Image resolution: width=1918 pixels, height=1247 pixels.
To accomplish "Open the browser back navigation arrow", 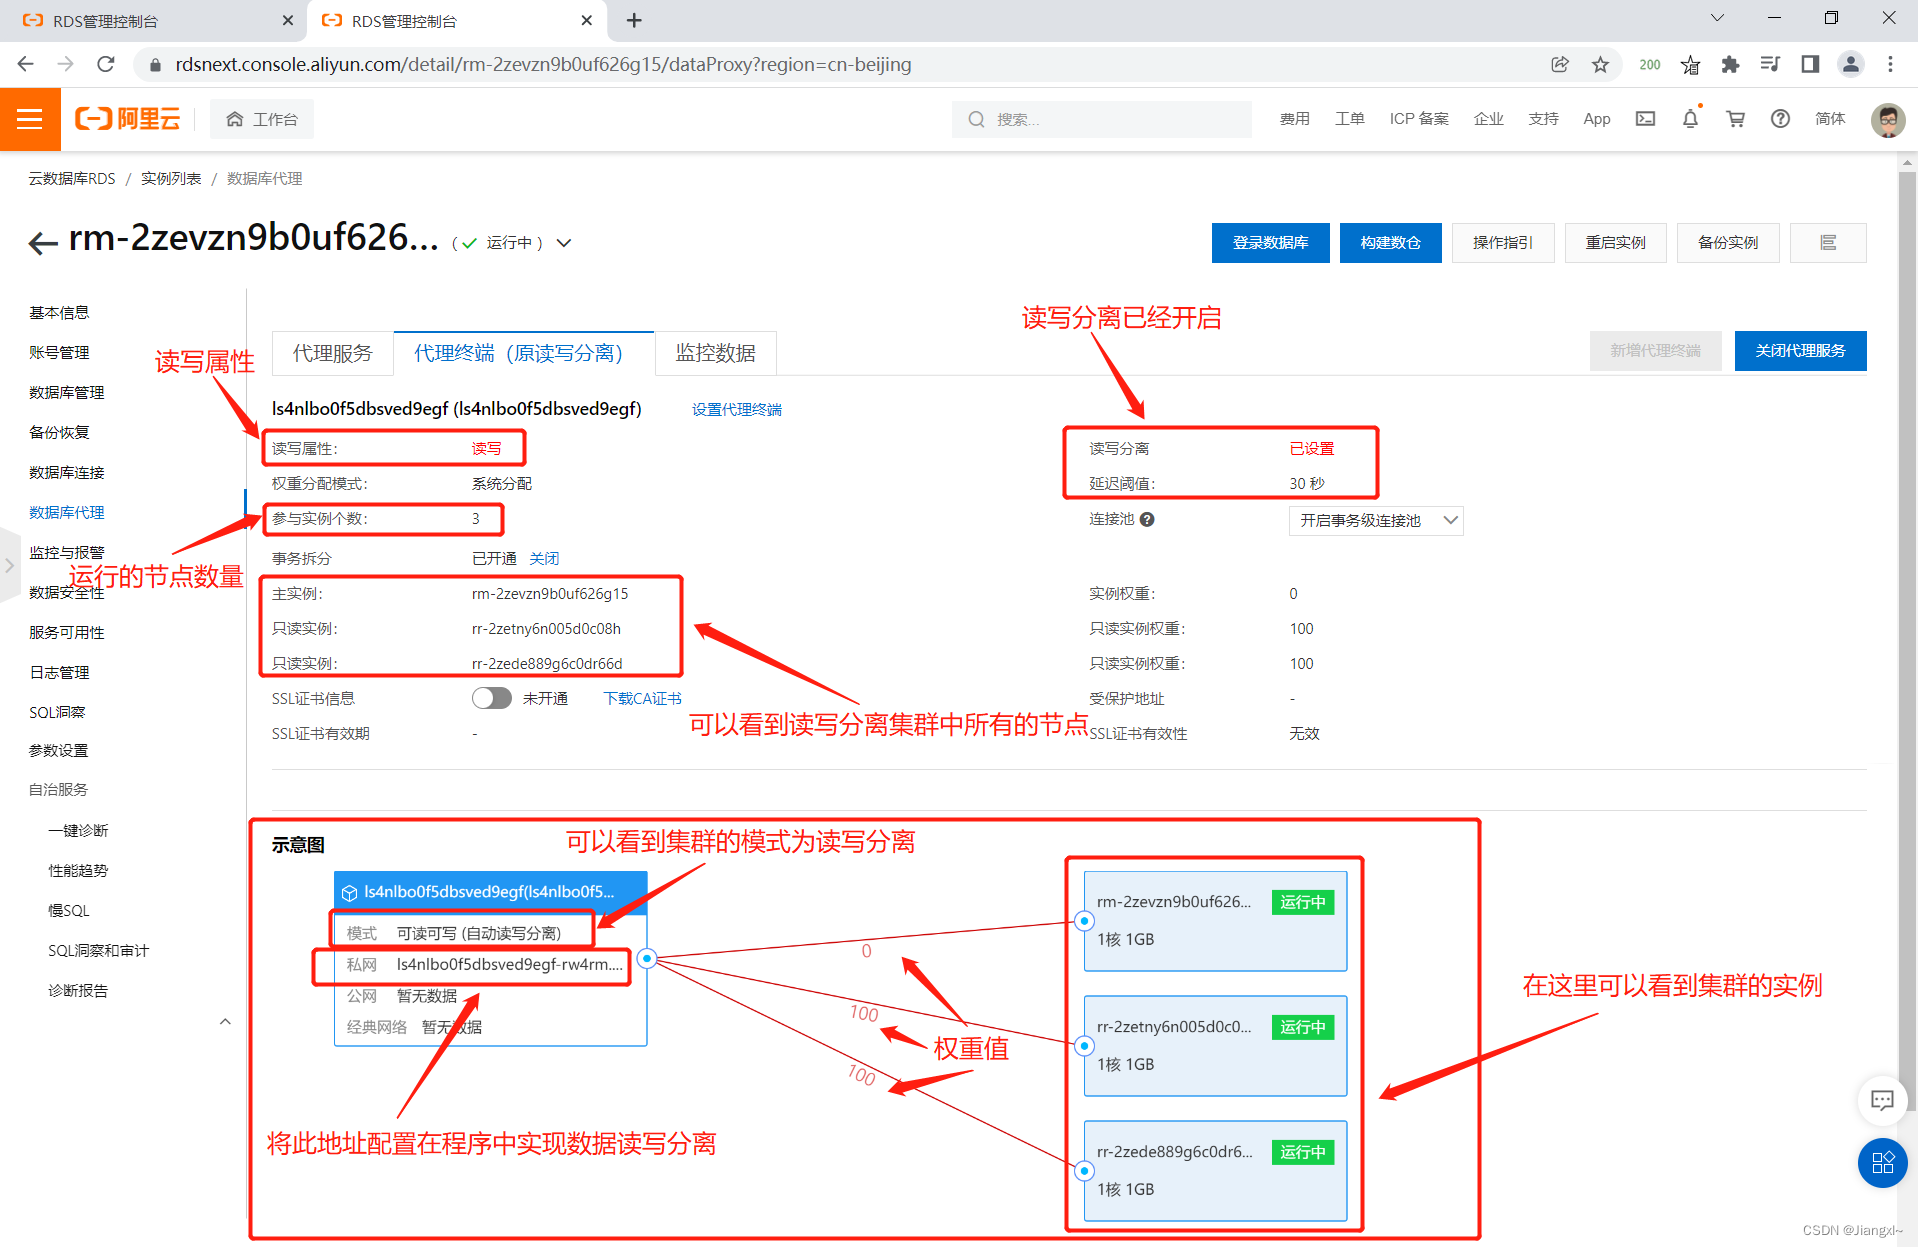I will point(26,64).
